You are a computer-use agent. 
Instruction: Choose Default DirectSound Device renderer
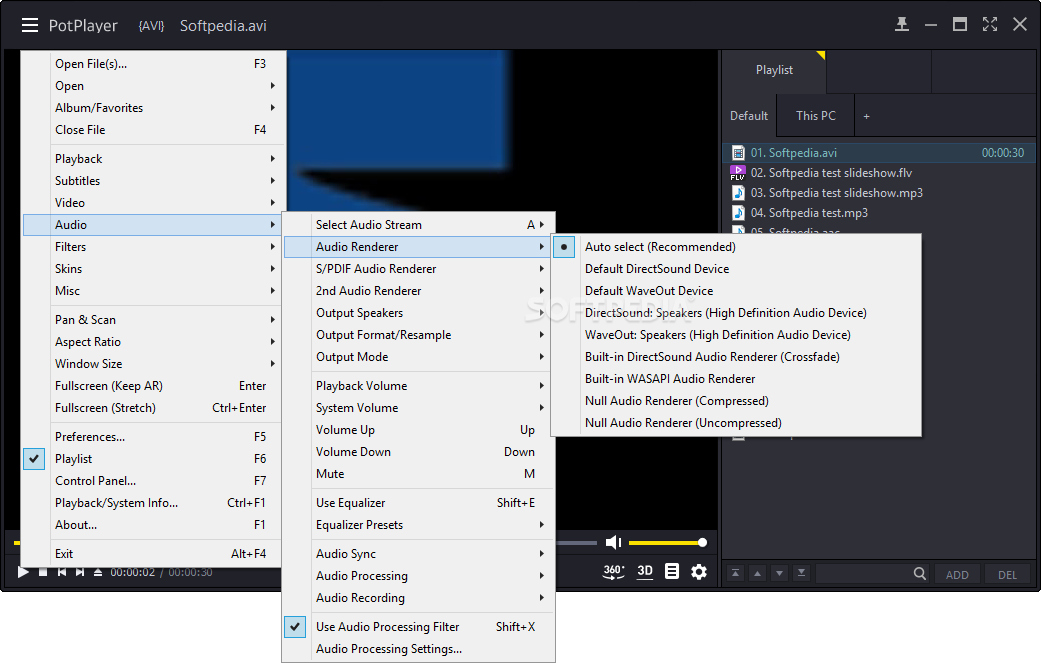(x=736, y=269)
